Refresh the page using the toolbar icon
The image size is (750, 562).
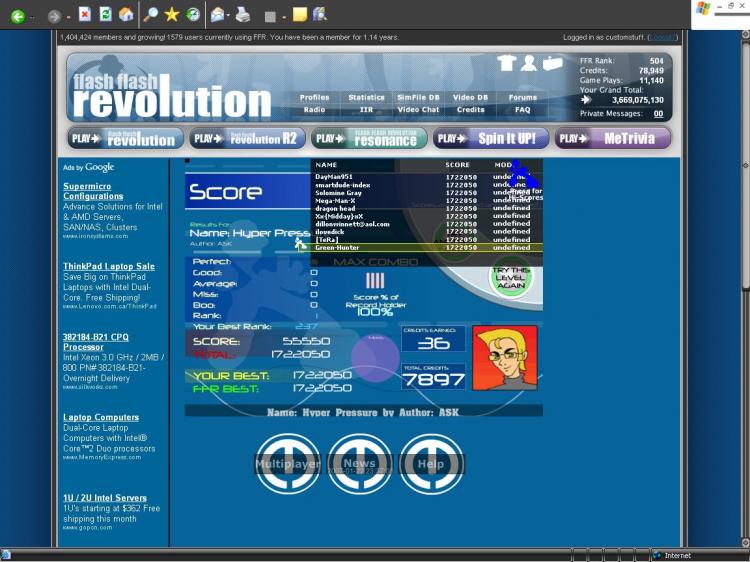pos(105,15)
